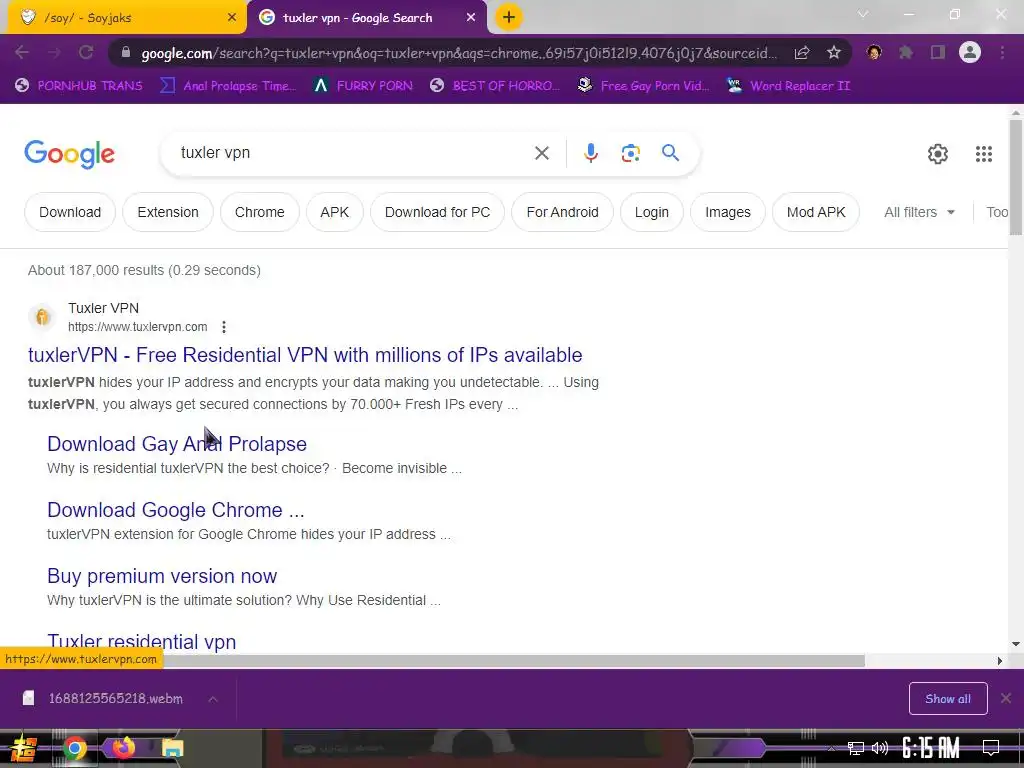Viewport: 1024px width, 768px height.
Task: Clear the search query with the X
Action: pyautogui.click(x=541, y=153)
